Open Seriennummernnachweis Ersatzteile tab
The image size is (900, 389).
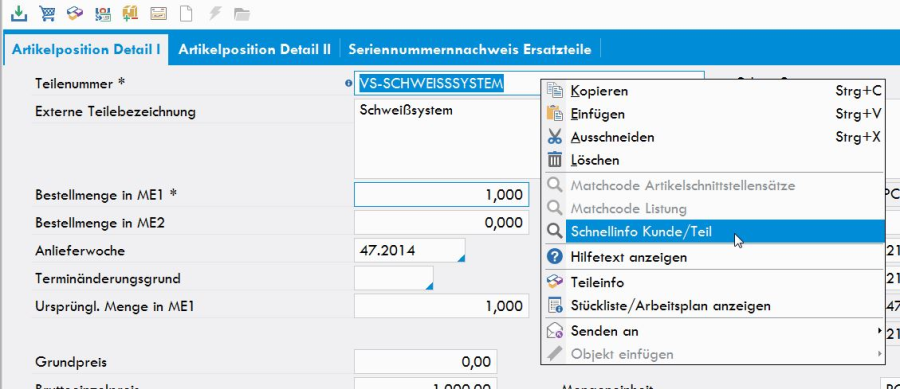point(470,49)
